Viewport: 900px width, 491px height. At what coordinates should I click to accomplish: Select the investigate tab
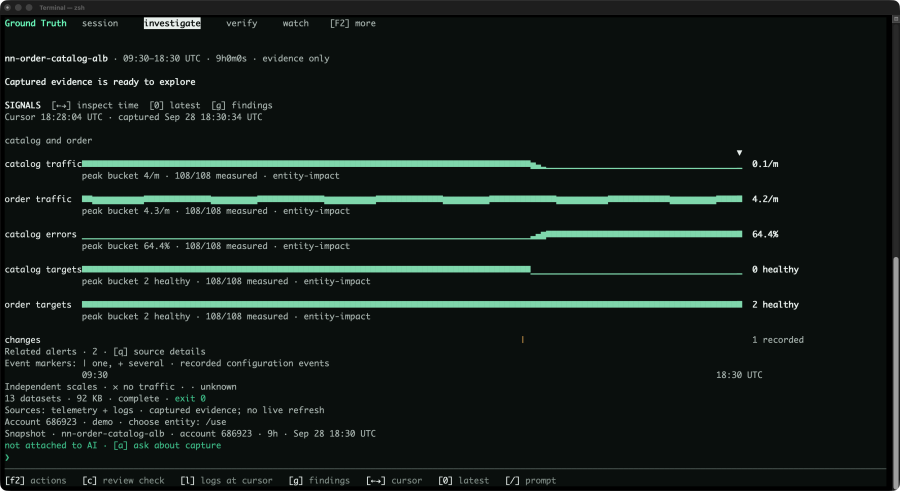point(172,24)
